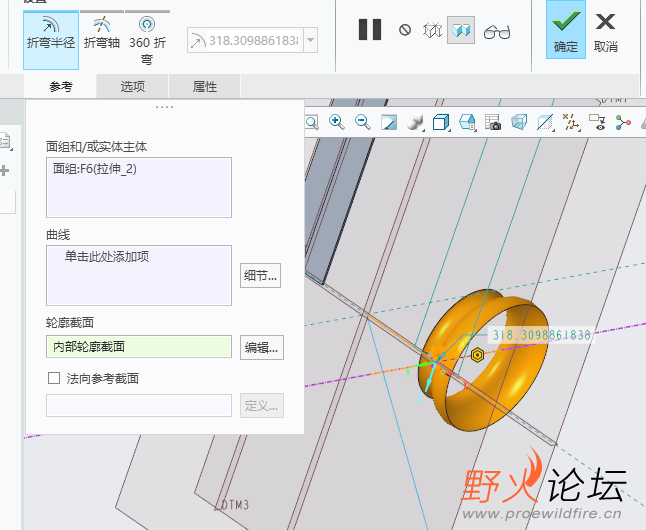Image resolution: width=646 pixels, height=530 pixels.
Task: Click the glasses preview icon
Action: 497,31
